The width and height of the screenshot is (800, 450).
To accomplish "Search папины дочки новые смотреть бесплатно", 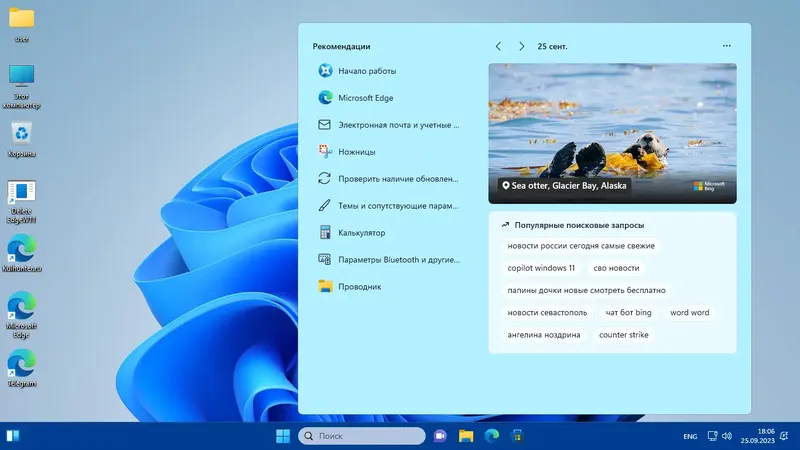I will [586, 290].
